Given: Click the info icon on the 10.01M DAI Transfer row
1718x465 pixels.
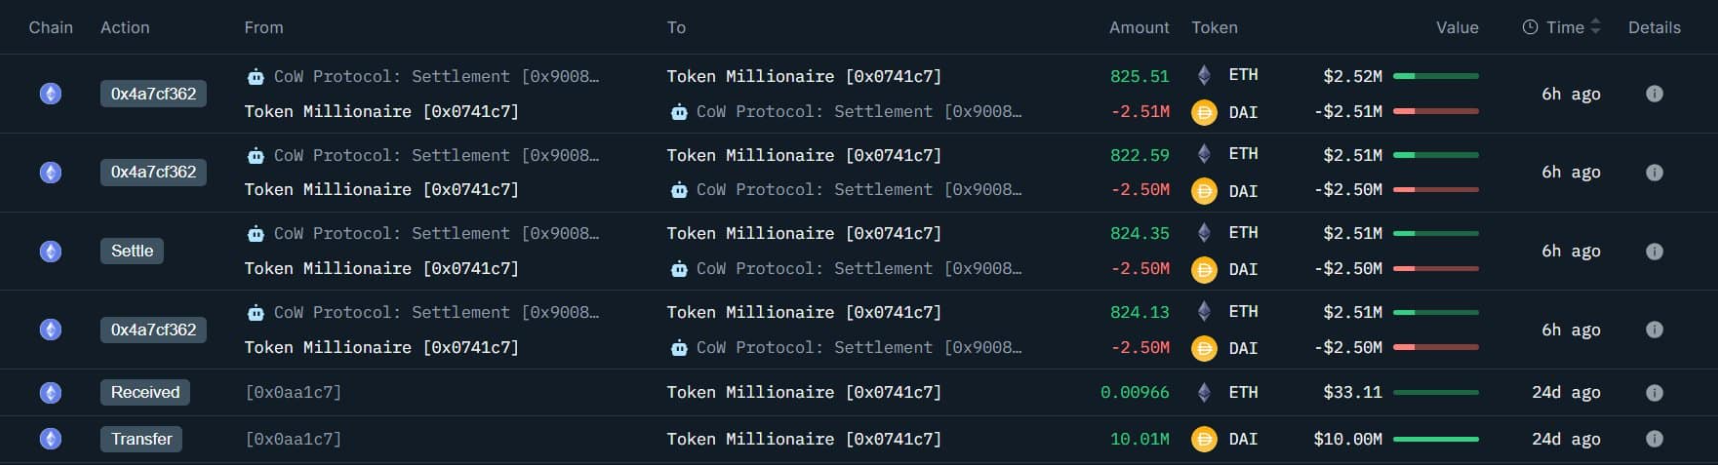Looking at the screenshot, I should coord(1654,439).
